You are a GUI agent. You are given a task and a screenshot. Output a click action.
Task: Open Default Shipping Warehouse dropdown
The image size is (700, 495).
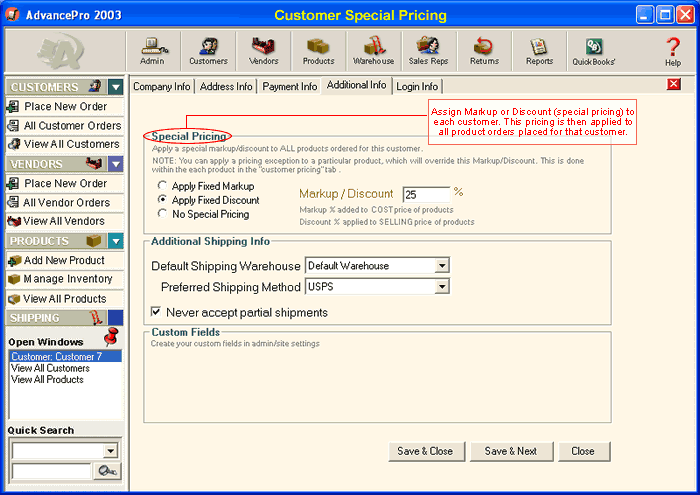[x=442, y=266]
